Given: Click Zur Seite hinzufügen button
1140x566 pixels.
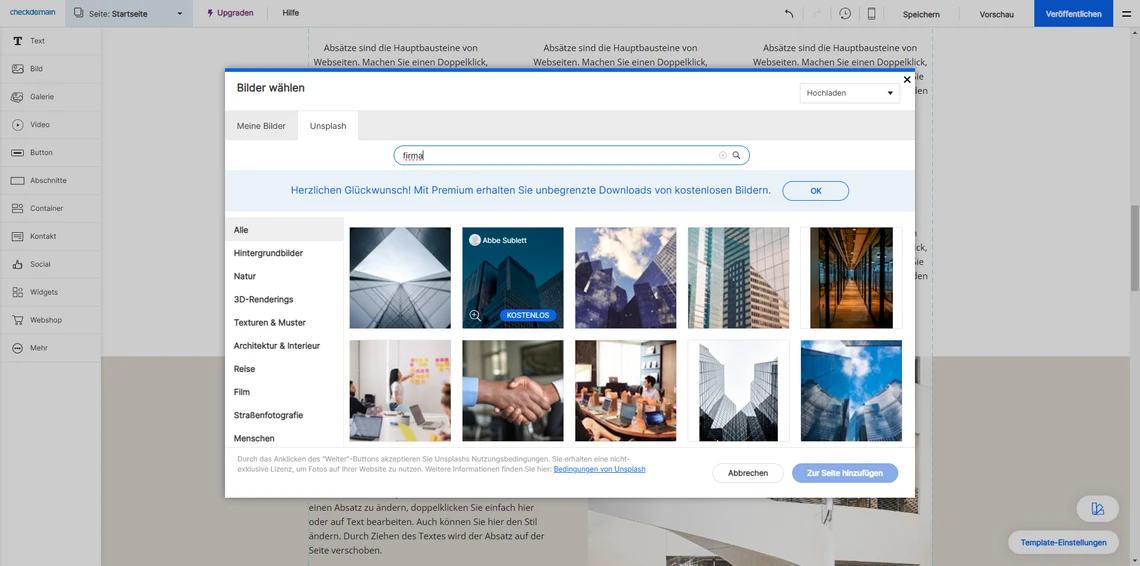Looking at the screenshot, I should (845, 473).
